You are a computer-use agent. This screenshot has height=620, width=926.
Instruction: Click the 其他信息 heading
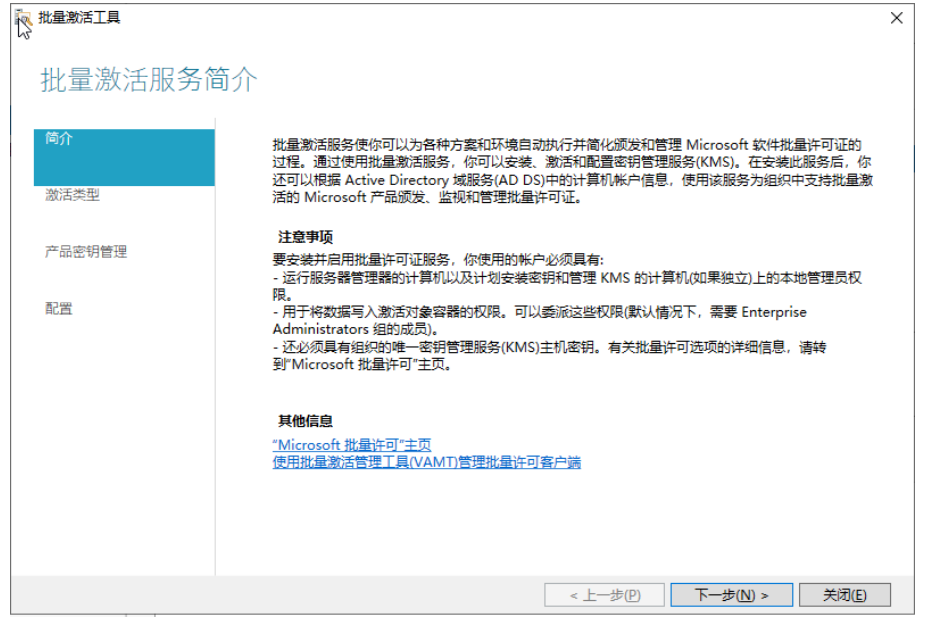tap(305, 421)
